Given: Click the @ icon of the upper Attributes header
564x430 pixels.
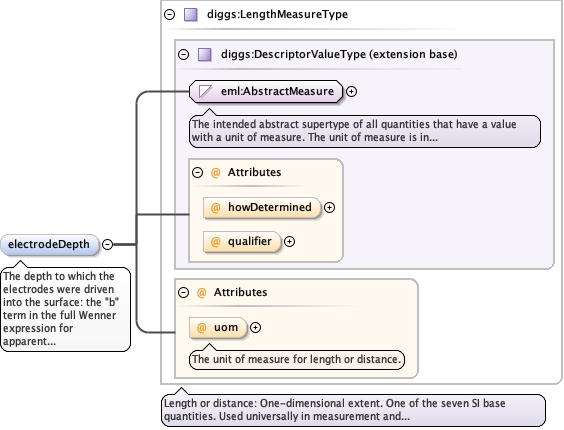Looking at the screenshot, I should coord(215,173).
